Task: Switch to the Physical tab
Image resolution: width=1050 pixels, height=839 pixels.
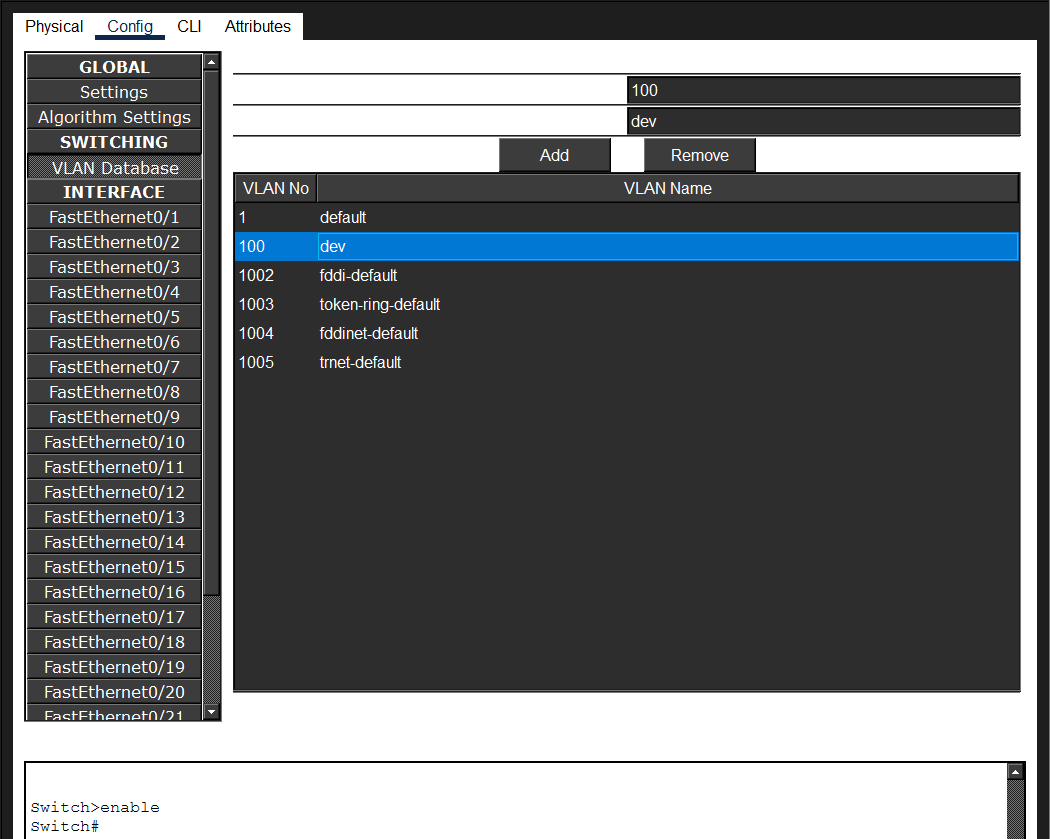Action: click(x=54, y=27)
